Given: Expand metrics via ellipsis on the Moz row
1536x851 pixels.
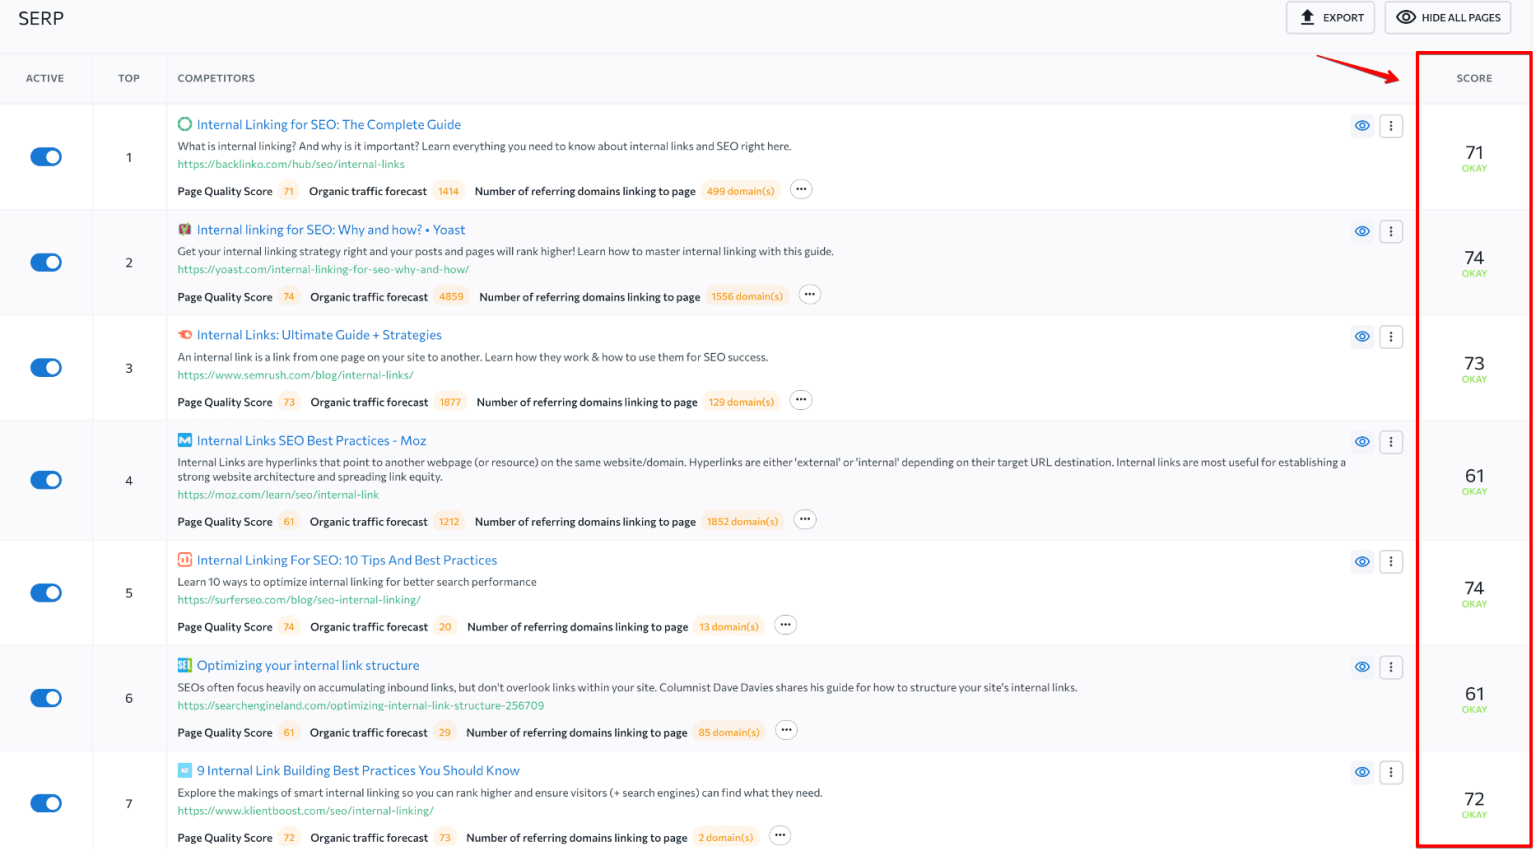Looking at the screenshot, I should tap(804, 519).
